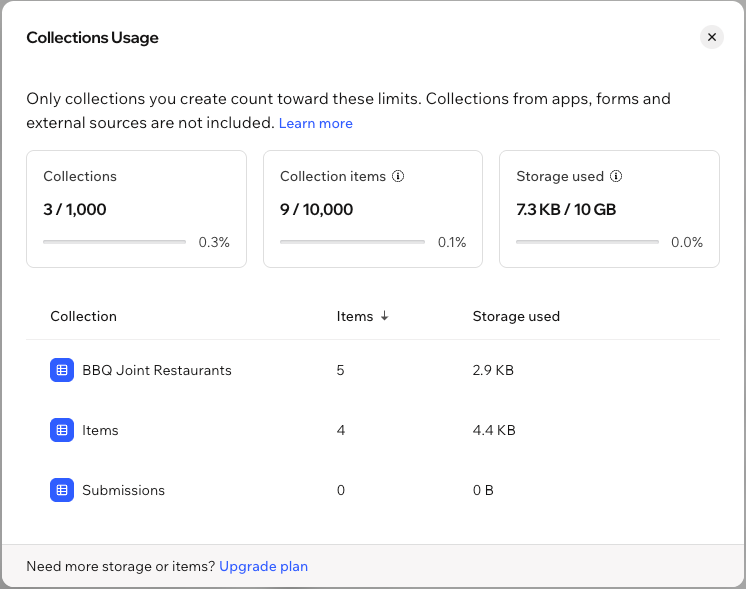
Task: Click the 3 / 1,000 collections count
Action: click(75, 209)
